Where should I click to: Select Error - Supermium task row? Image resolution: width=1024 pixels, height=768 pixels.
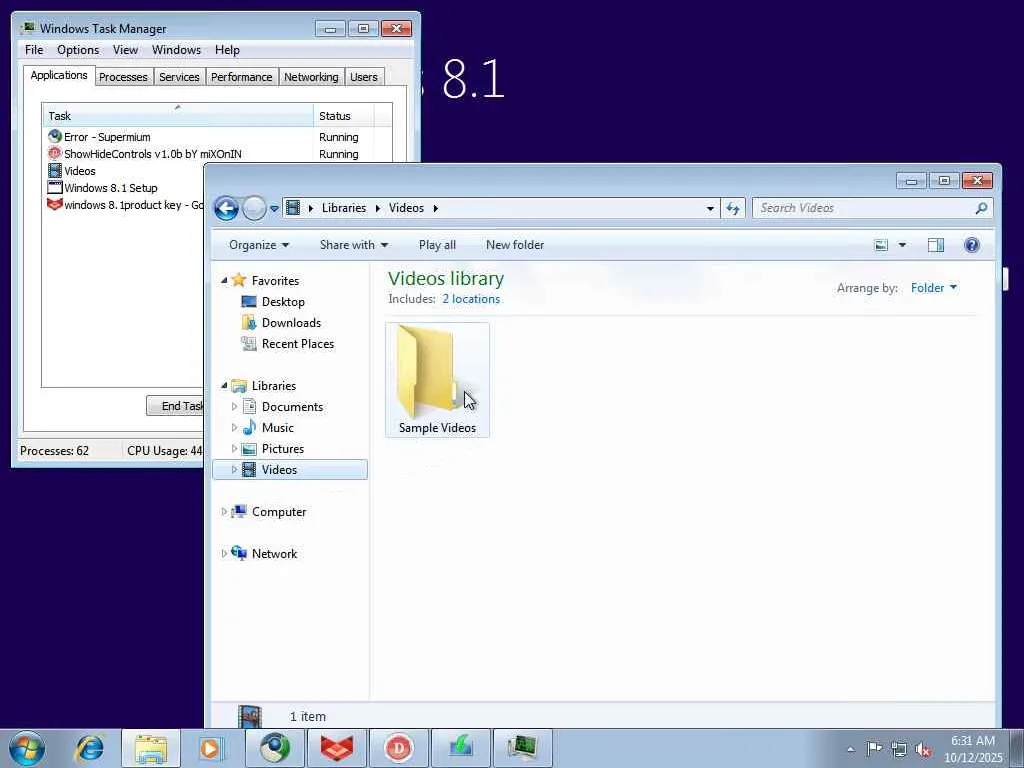tap(217, 137)
